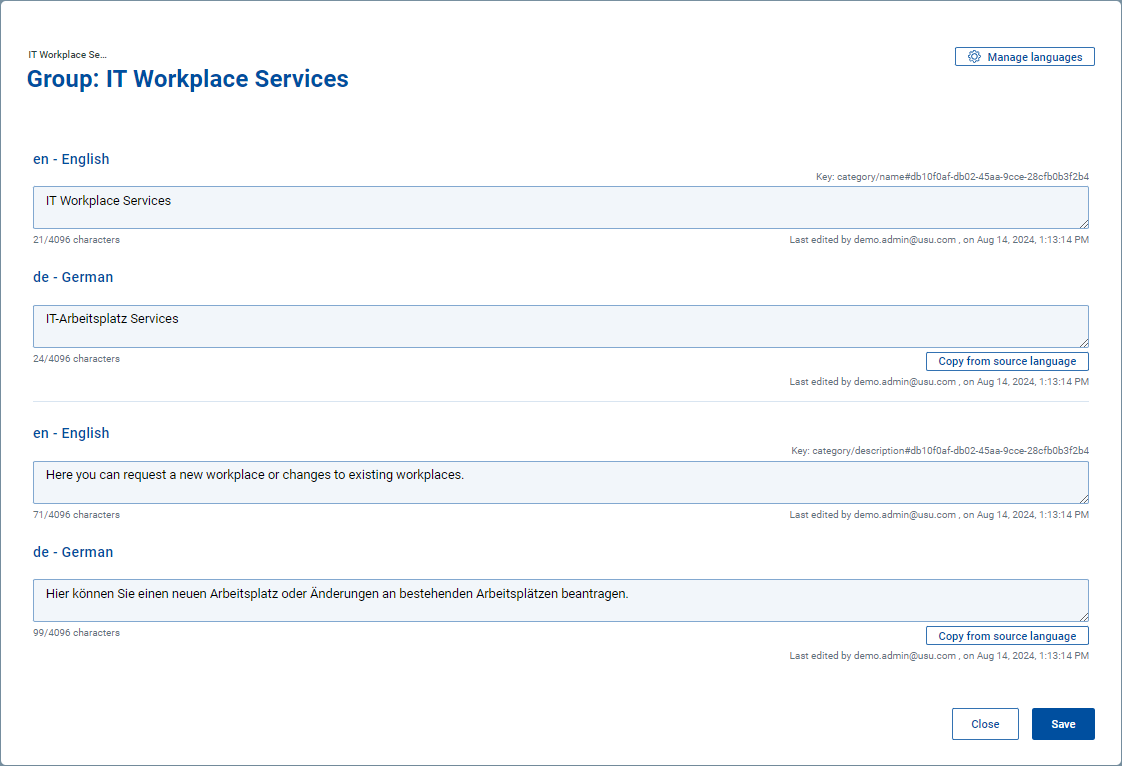Click the '99/4096 characters' counter
This screenshot has width=1122, height=766.
(76, 633)
